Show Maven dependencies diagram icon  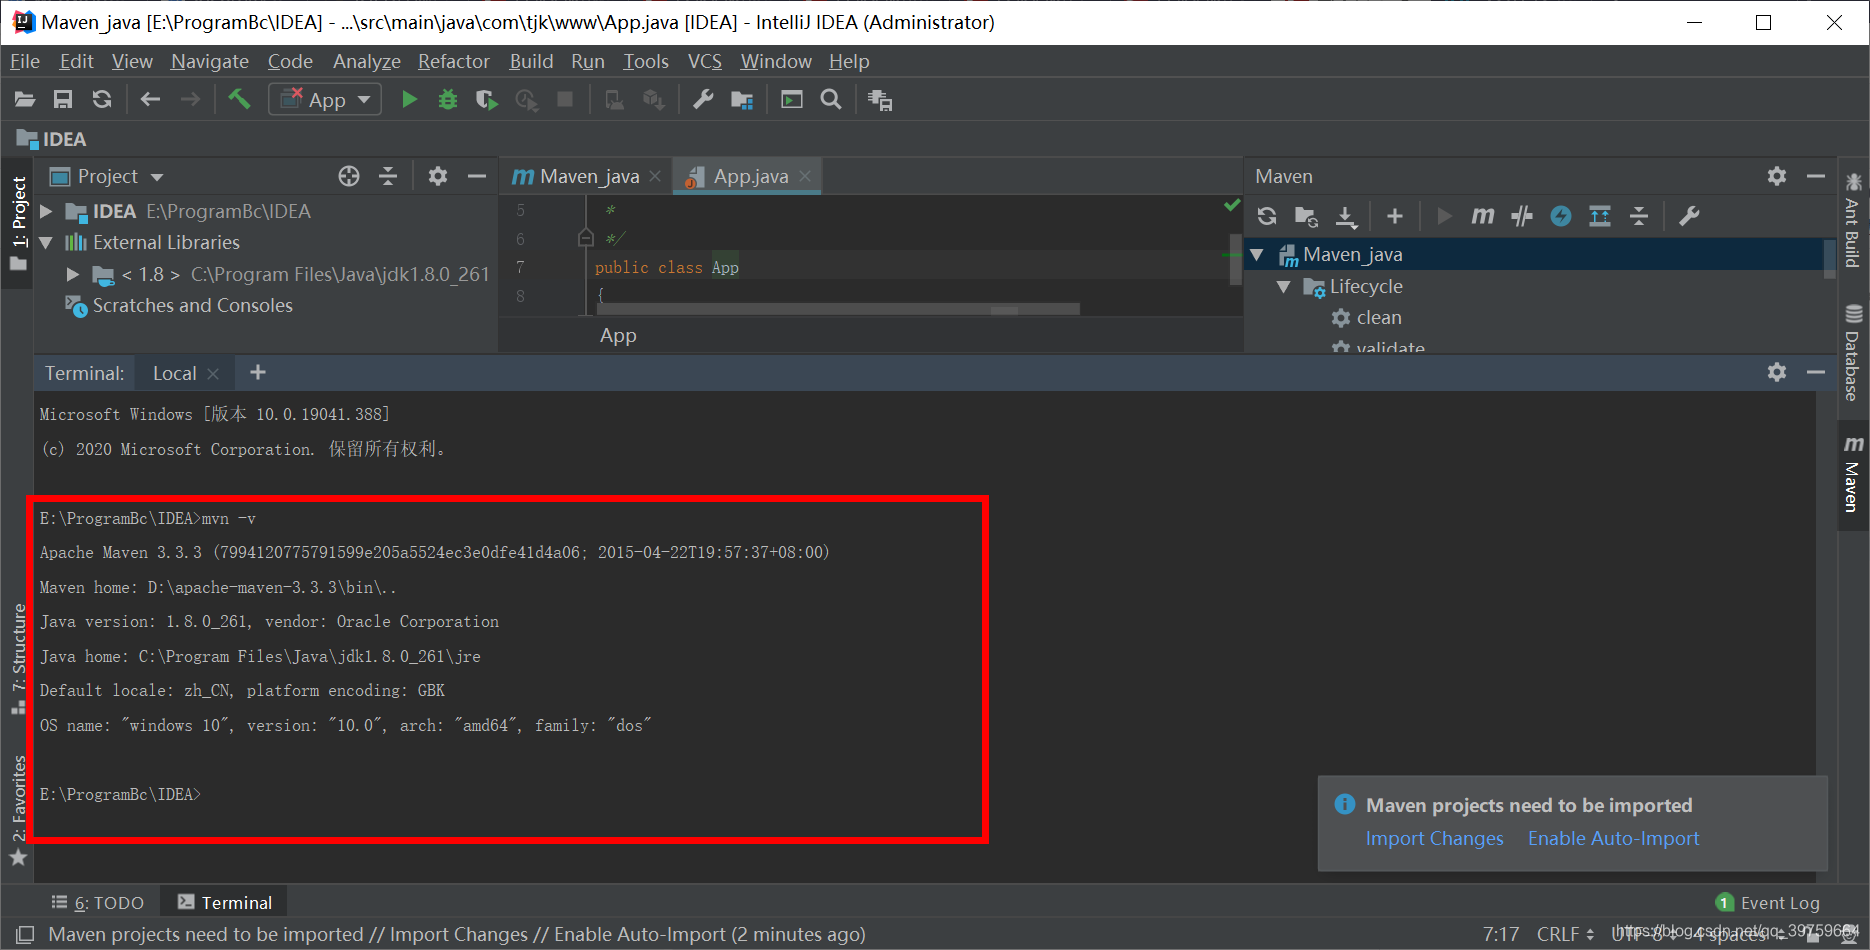click(x=1600, y=216)
